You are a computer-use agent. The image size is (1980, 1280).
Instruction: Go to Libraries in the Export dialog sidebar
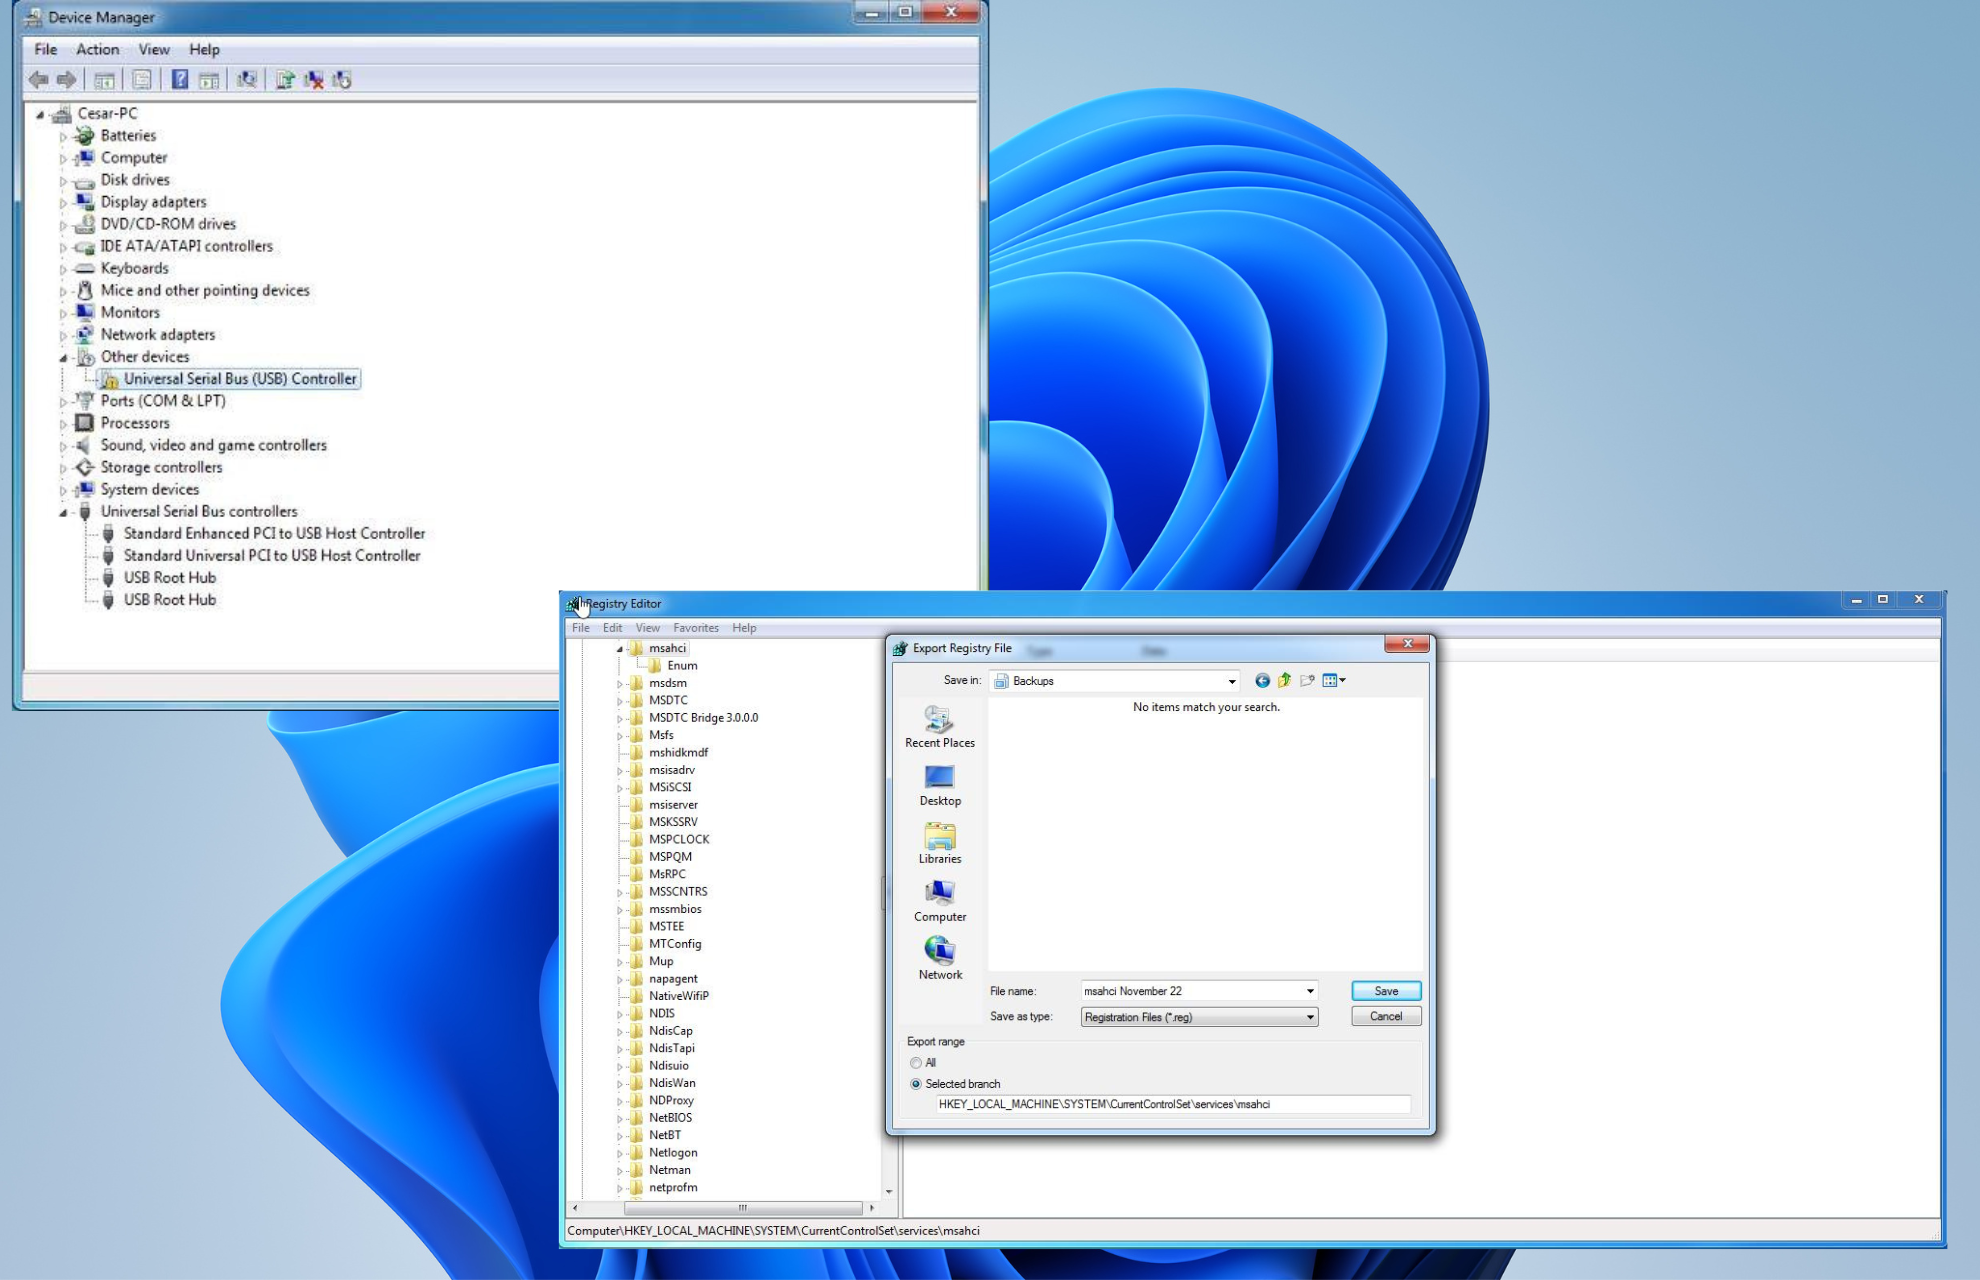tap(939, 843)
